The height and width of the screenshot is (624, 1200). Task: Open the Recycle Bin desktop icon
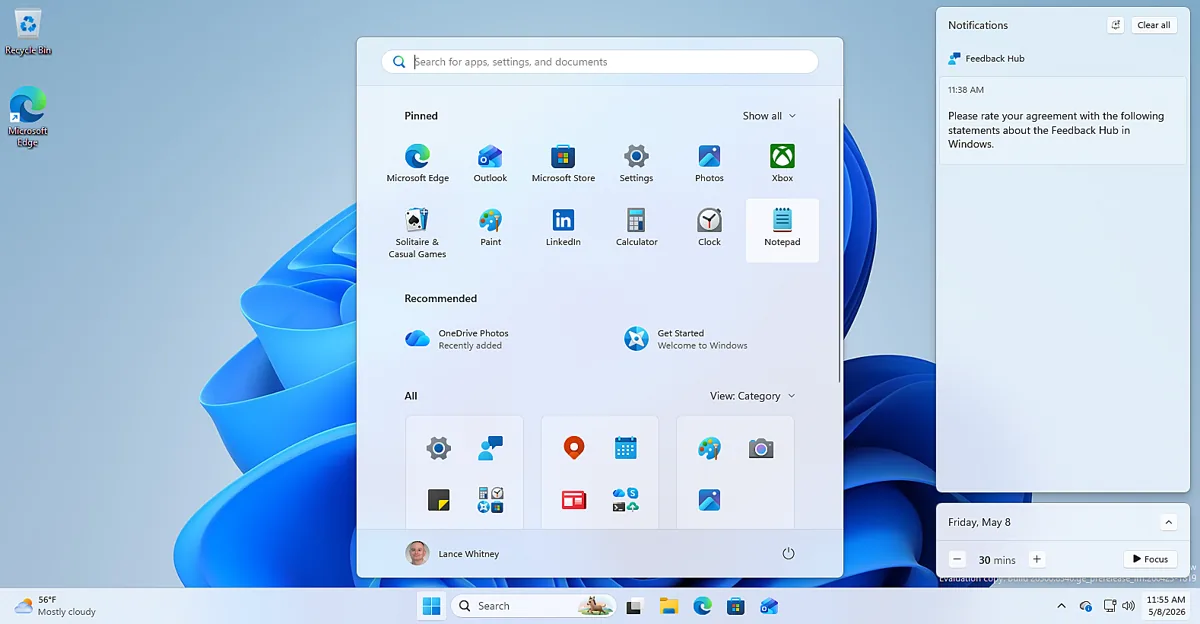28,31
